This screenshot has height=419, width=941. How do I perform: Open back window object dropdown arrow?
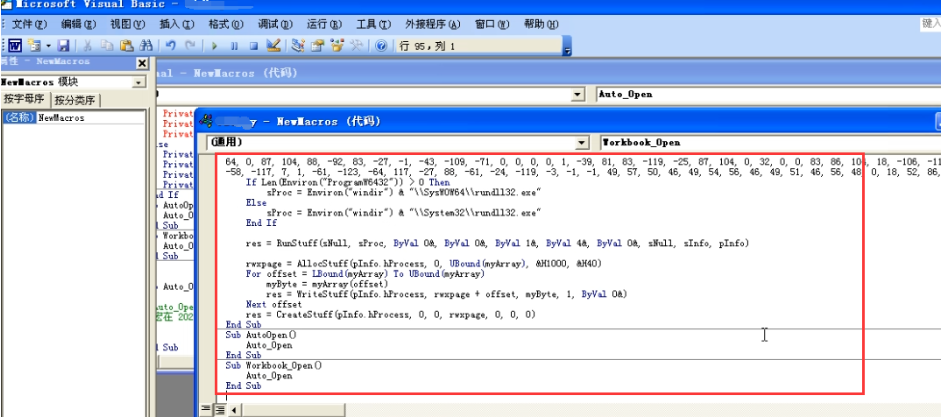click(x=578, y=94)
